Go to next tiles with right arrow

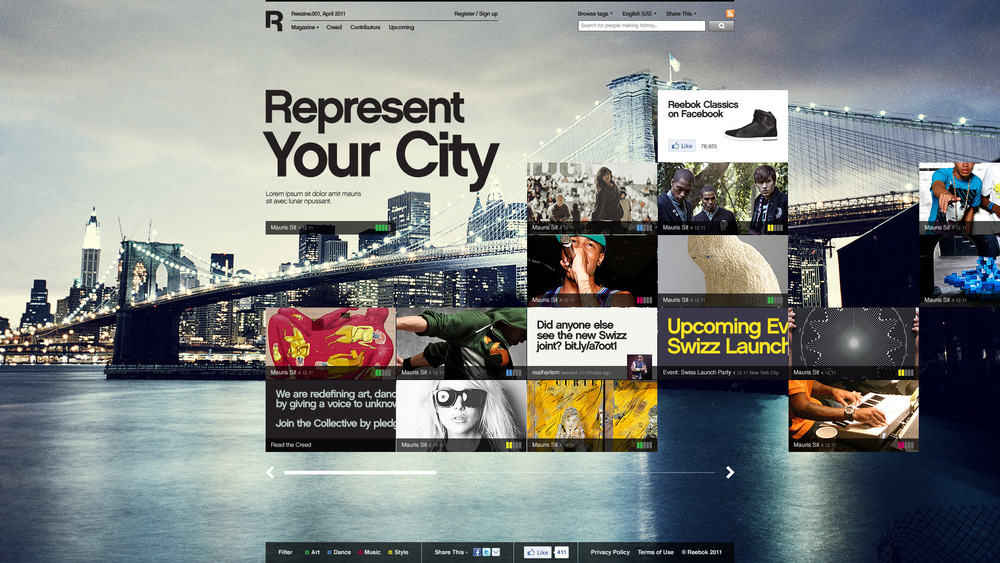coord(730,472)
